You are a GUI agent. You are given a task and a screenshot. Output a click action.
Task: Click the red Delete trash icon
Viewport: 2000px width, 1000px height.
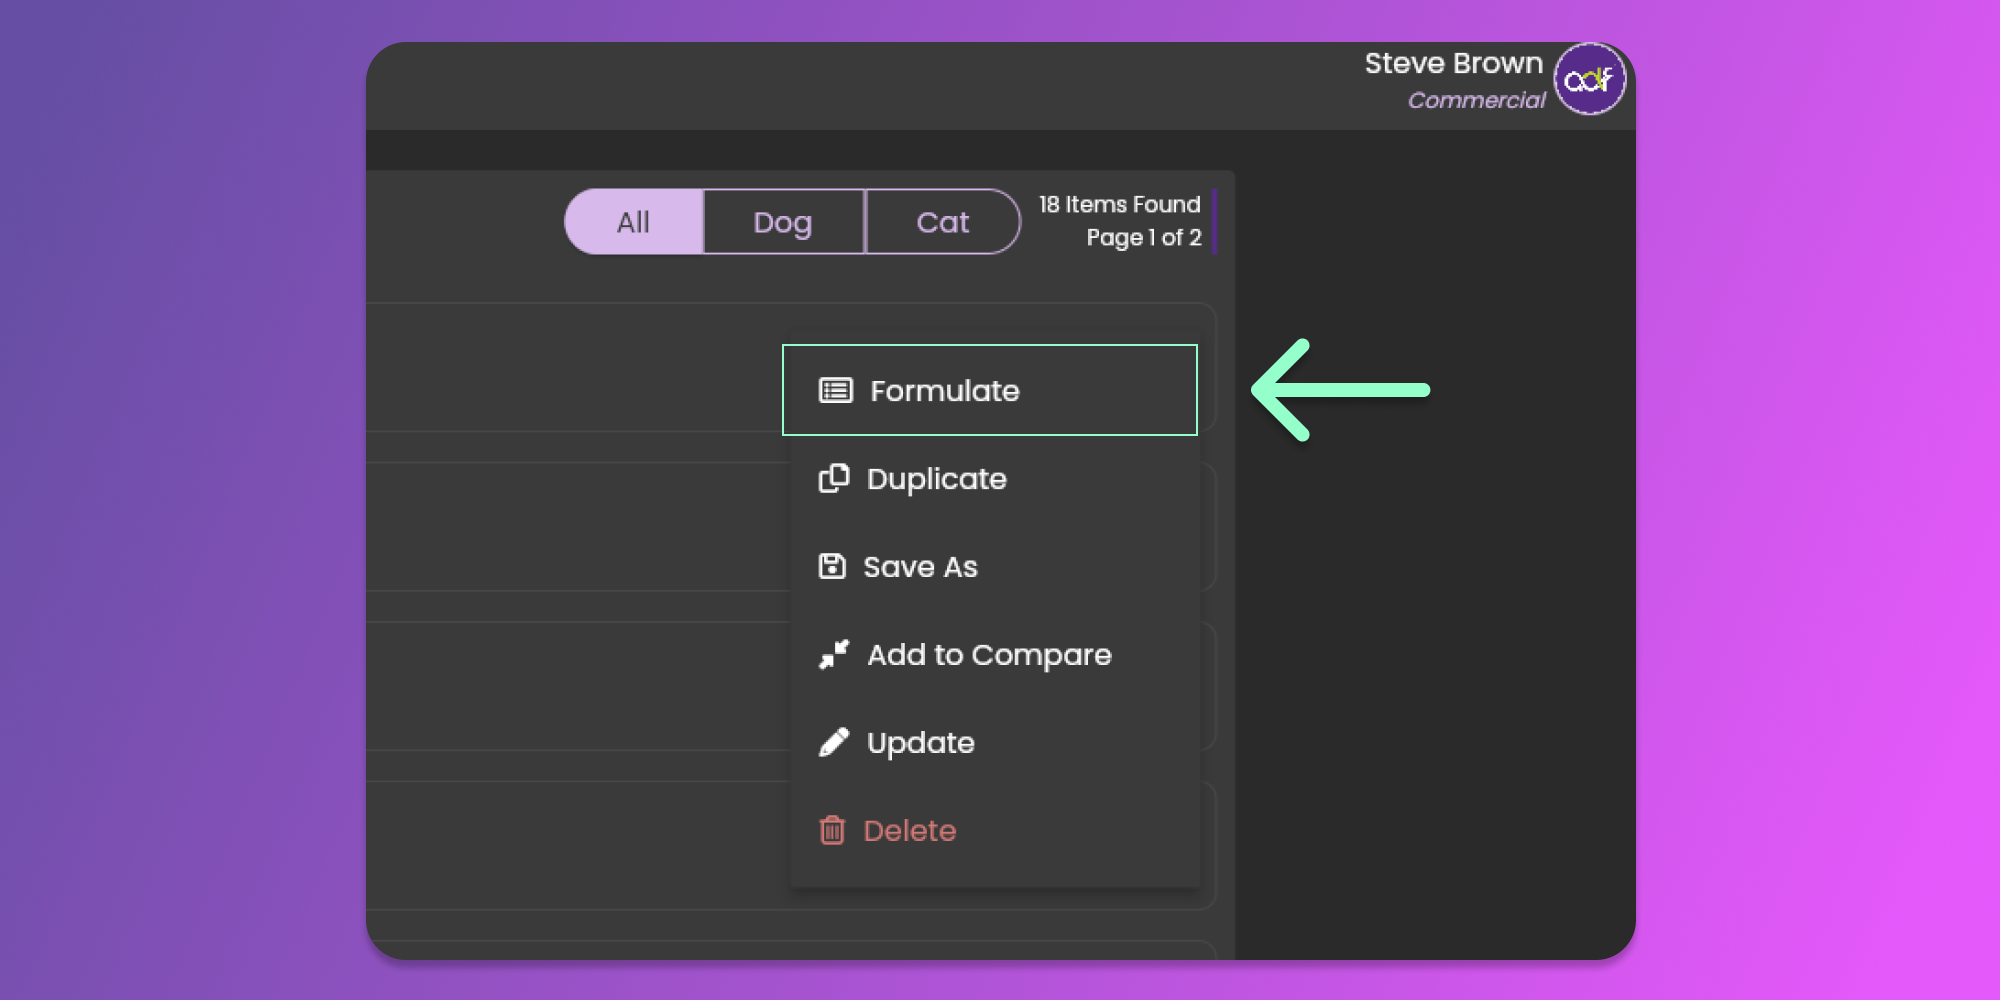point(832,831)
